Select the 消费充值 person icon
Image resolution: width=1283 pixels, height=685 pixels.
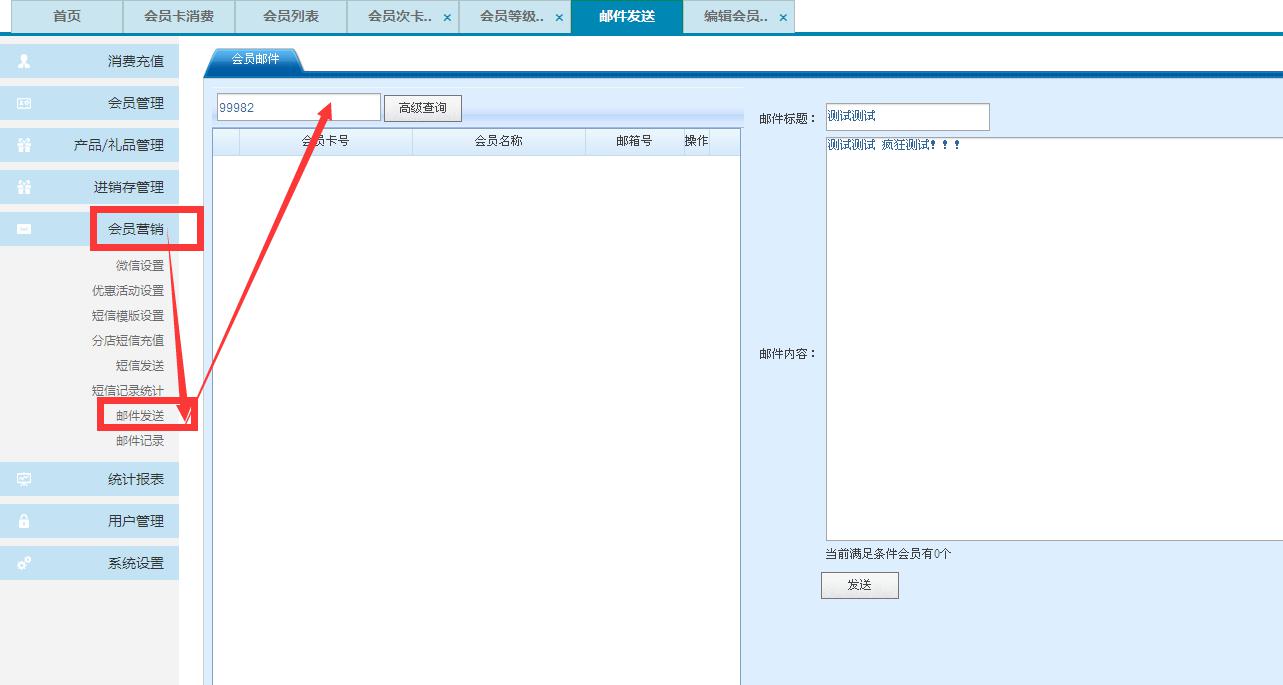[22, 61]
